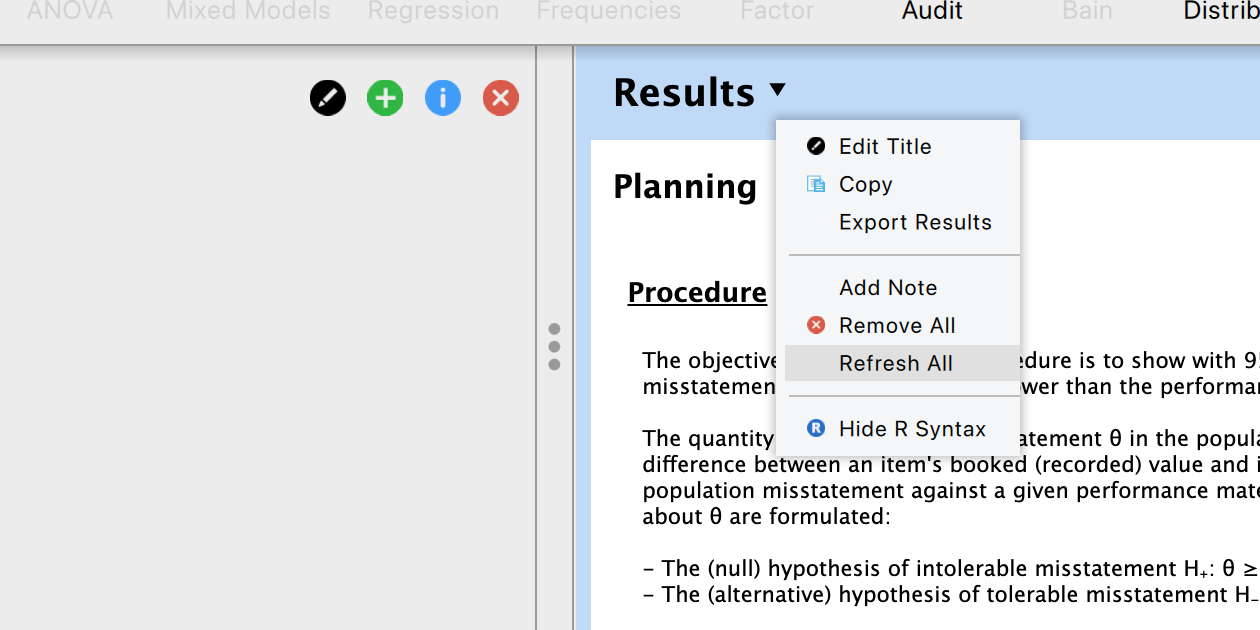Select Edit Title from the menu
Screen dimensions: 1260x630
pyautogui.click(x=883, y=146)
